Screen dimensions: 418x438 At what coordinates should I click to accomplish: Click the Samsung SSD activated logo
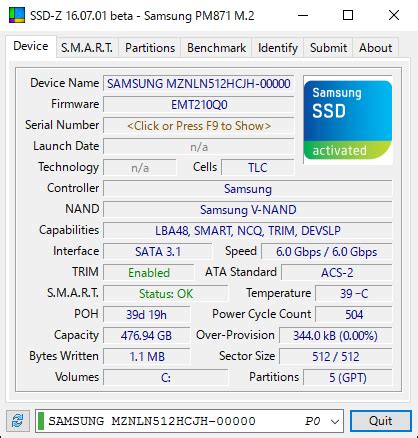pyautogui.click(x=348, y=120)
